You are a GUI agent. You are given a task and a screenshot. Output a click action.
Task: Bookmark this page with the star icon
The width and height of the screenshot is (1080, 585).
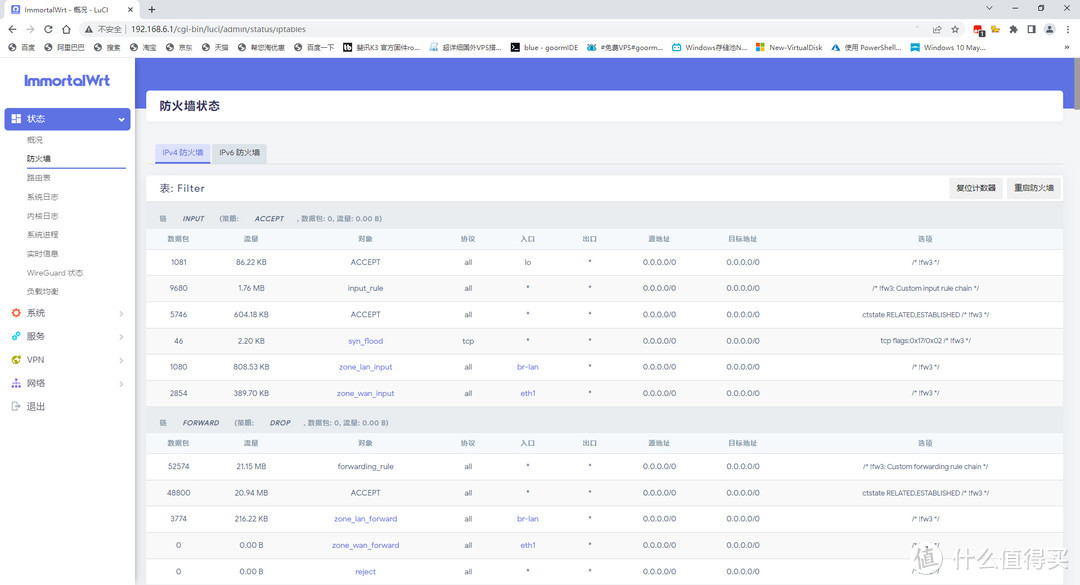pyautogui.click(x=955, y=29)
